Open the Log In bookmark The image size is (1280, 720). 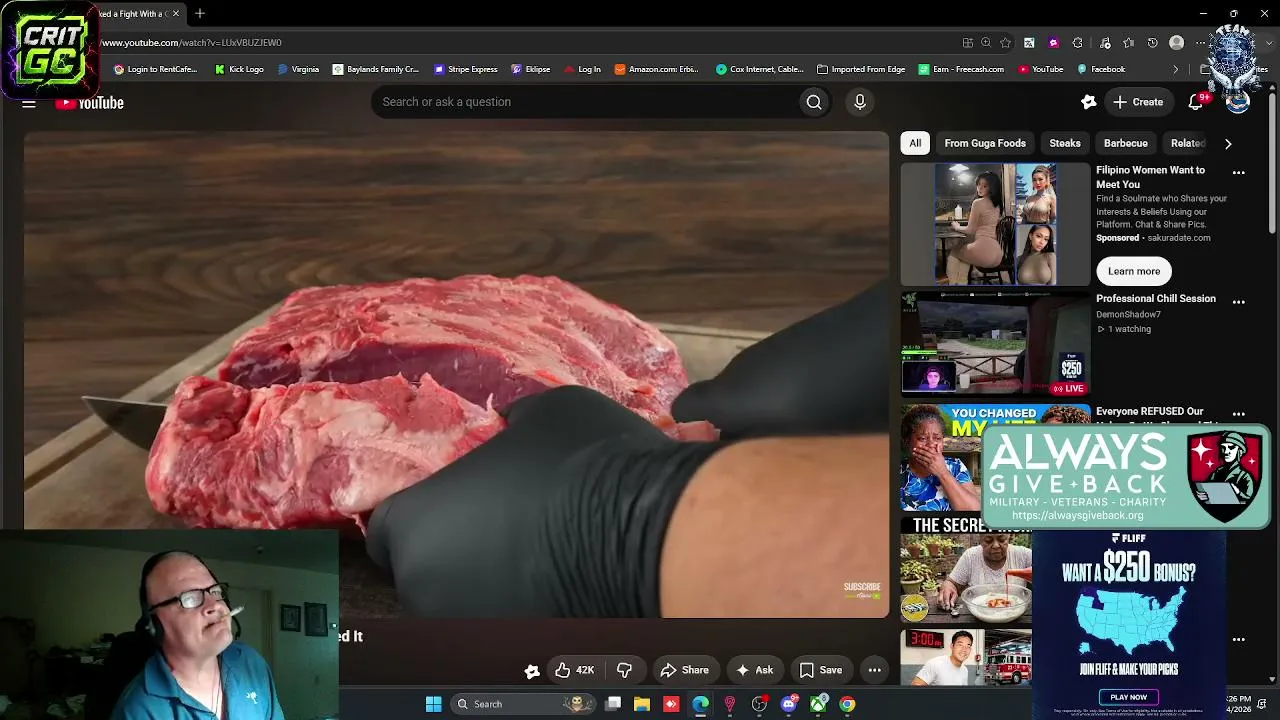(x=582, y=70)
